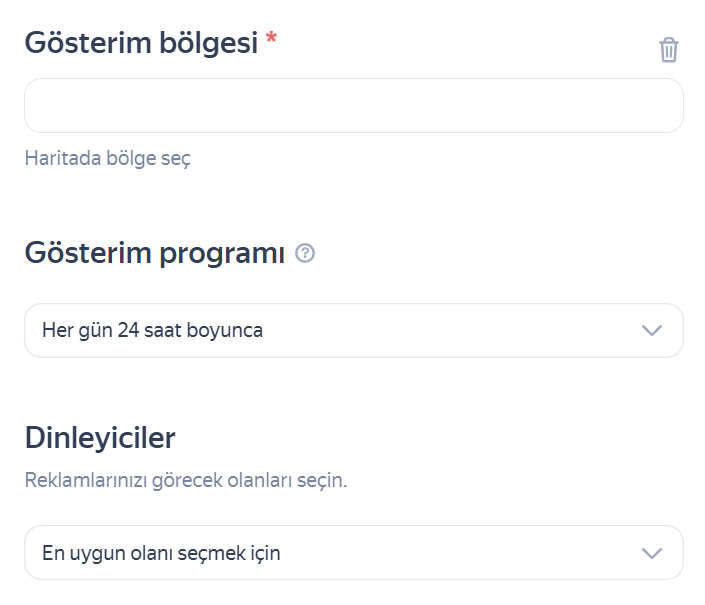
Task: Click the "Reklamlarınızı görecek olanları seçin." description
Action: [186, 481]
